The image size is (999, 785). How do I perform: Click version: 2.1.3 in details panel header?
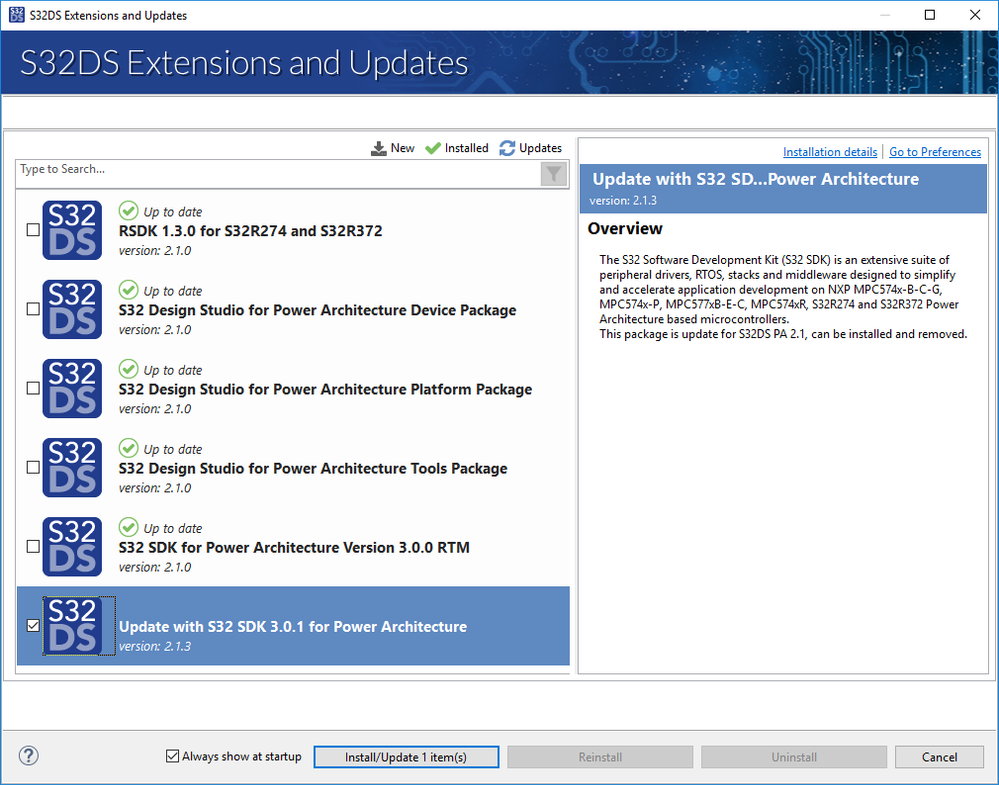[x=622, y=200]
